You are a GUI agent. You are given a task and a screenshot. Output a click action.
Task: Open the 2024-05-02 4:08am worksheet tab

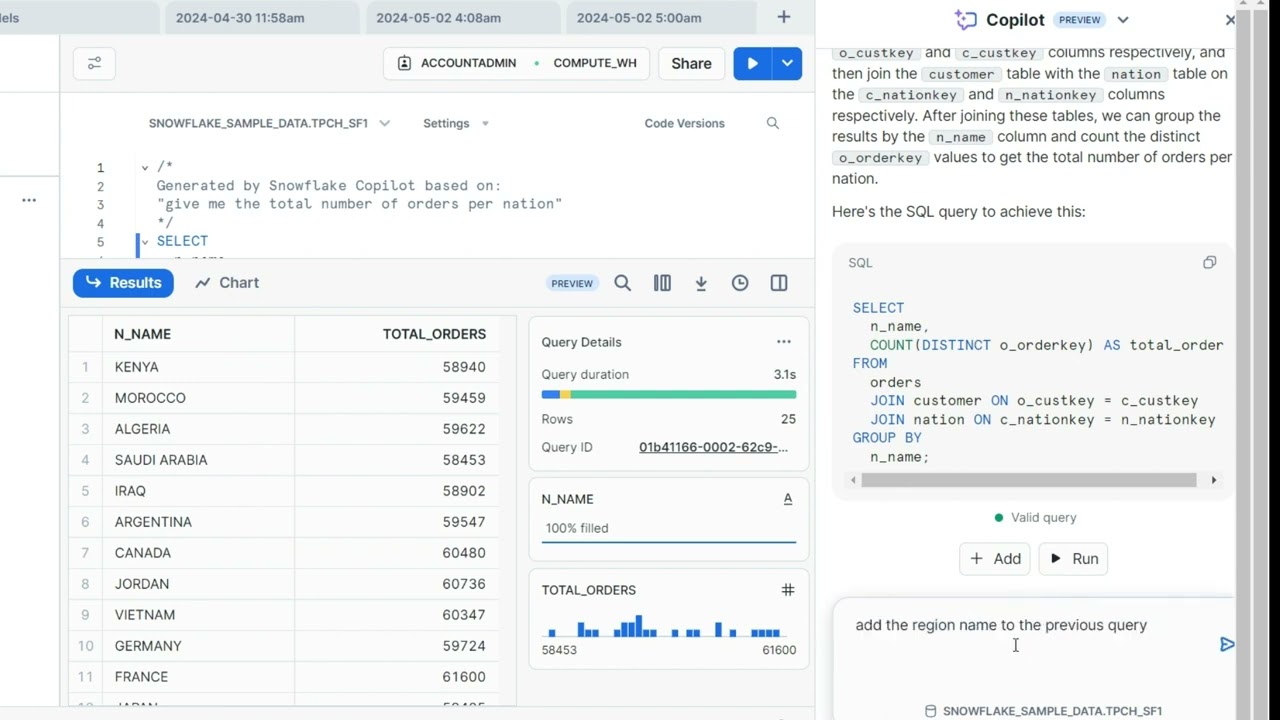coord(440,17)
